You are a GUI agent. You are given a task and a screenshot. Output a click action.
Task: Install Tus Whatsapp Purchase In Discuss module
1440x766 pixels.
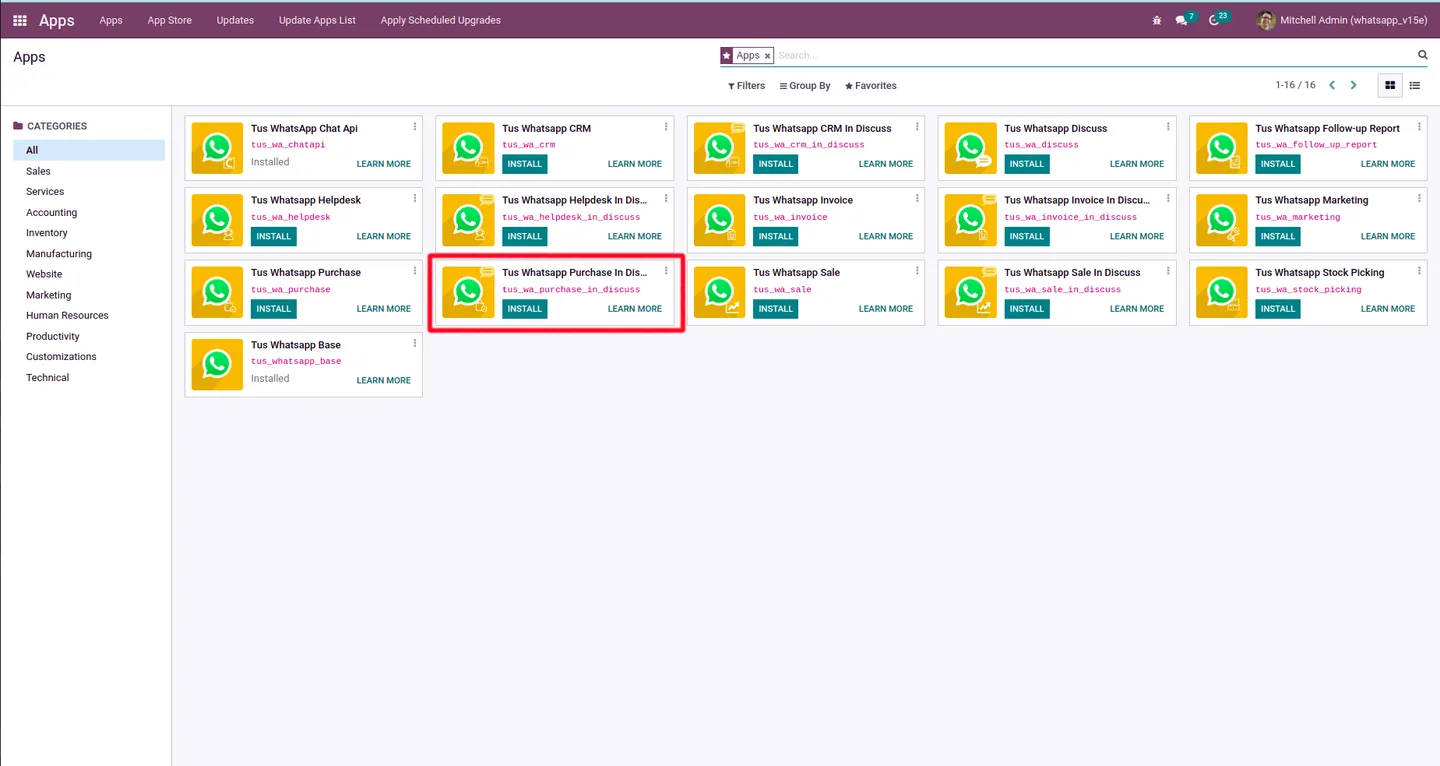[x=525, y=308]
